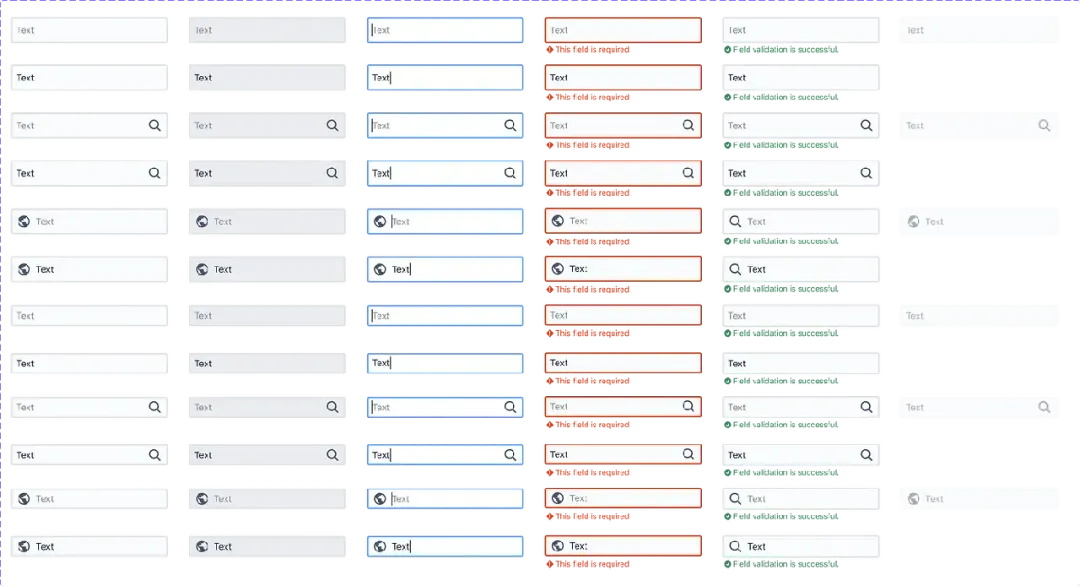Click the topmost blue-outlined focused input
Viewport: 1080px width, 586px height.
445,30
